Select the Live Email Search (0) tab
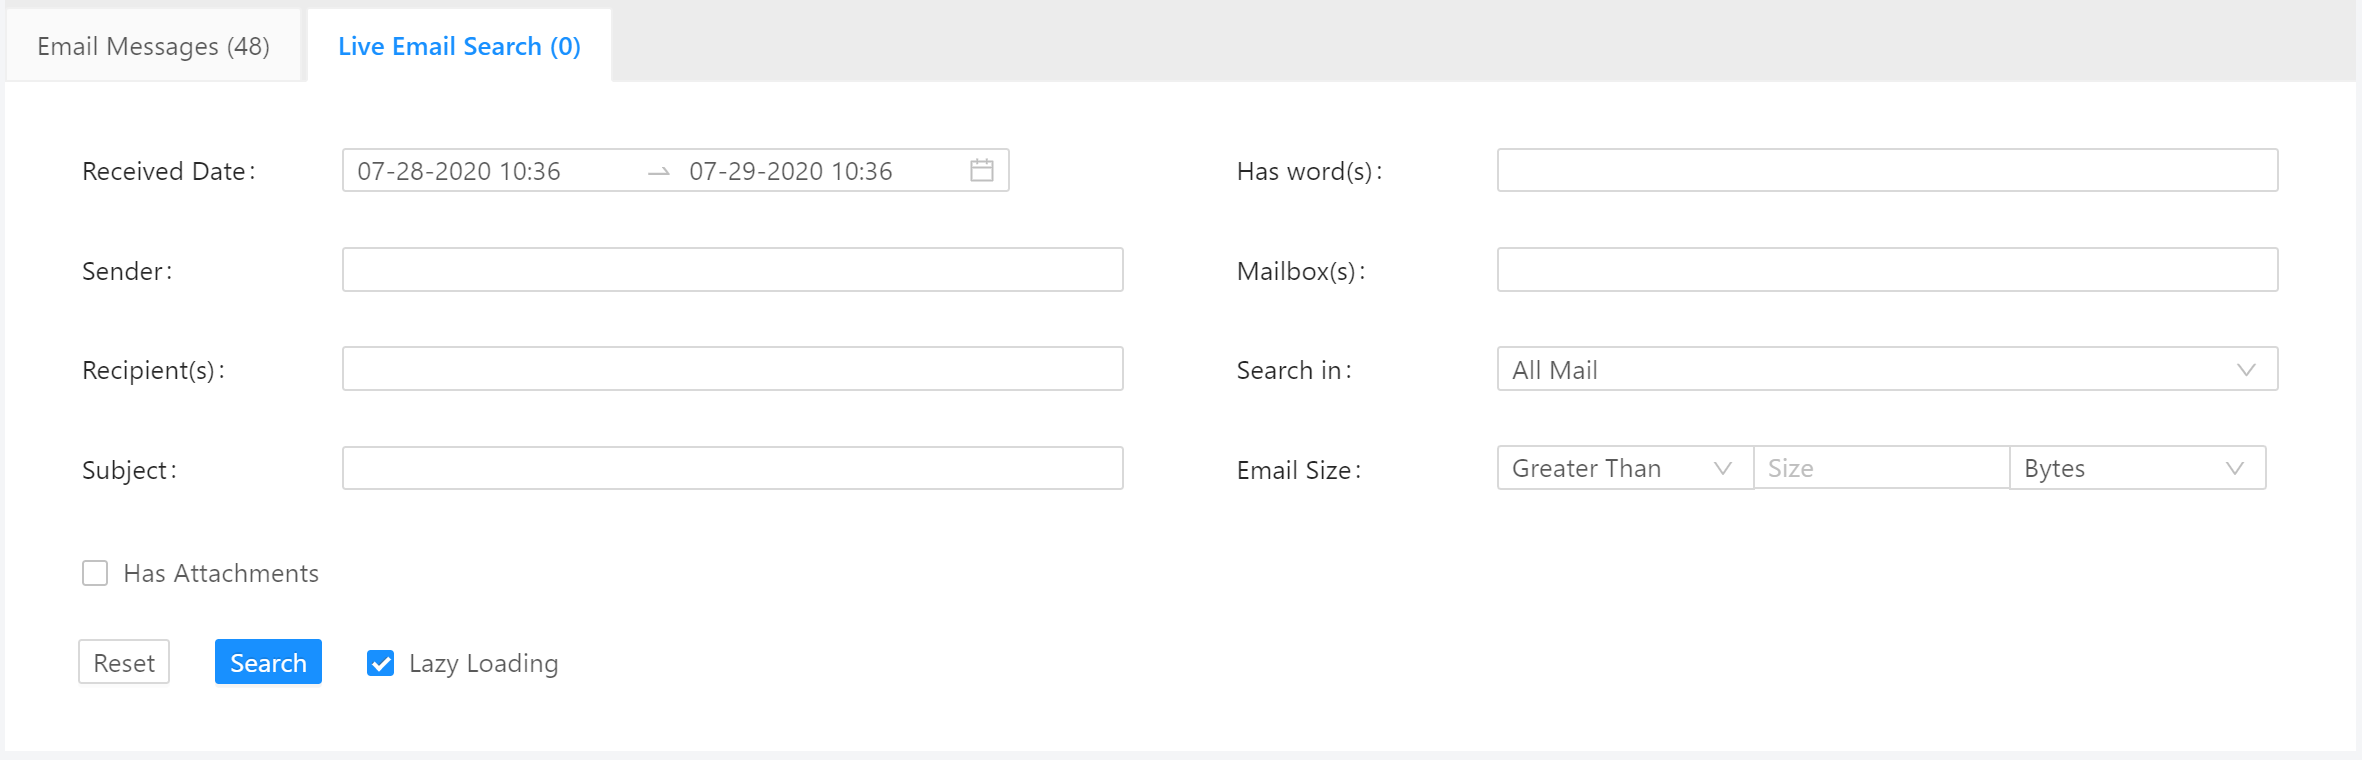This screenshot has width=2362, height=760. pos(459,46)
